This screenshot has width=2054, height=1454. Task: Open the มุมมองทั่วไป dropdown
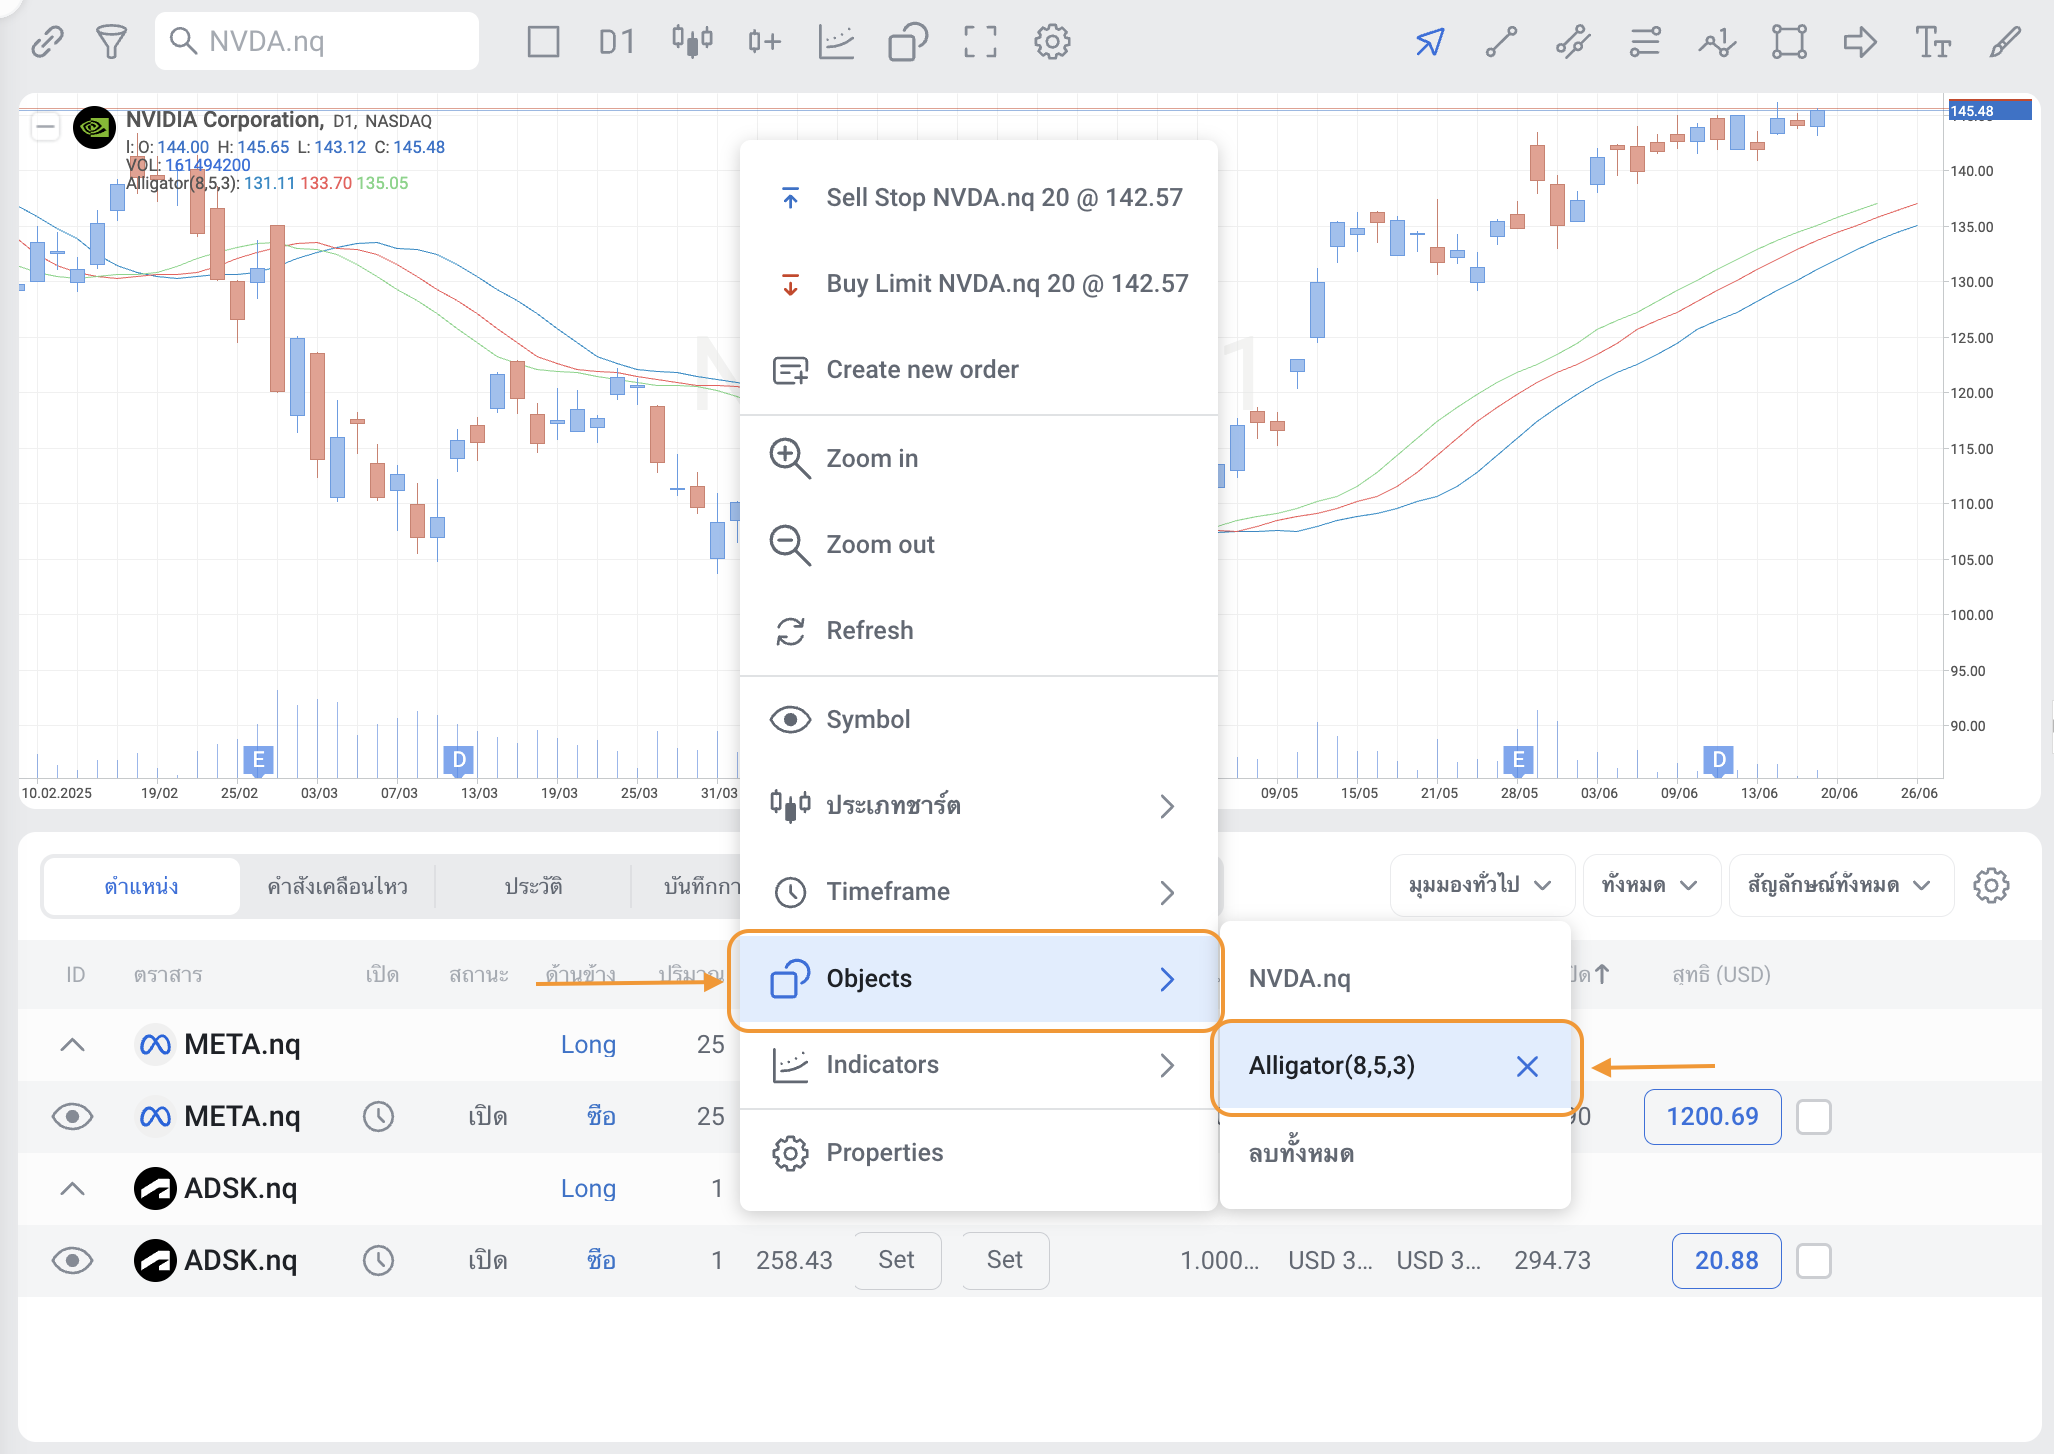tap(1480, 885)
